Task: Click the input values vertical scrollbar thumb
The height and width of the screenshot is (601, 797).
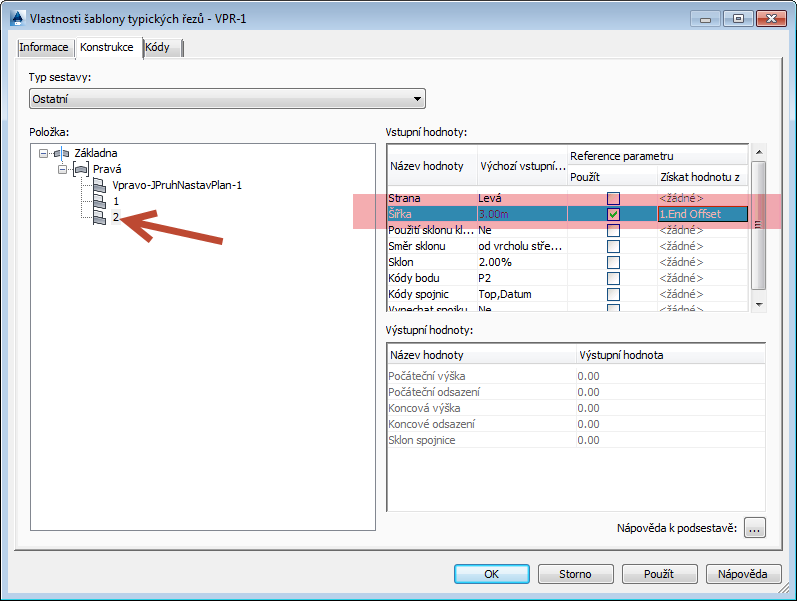Action: click(758, 225)
